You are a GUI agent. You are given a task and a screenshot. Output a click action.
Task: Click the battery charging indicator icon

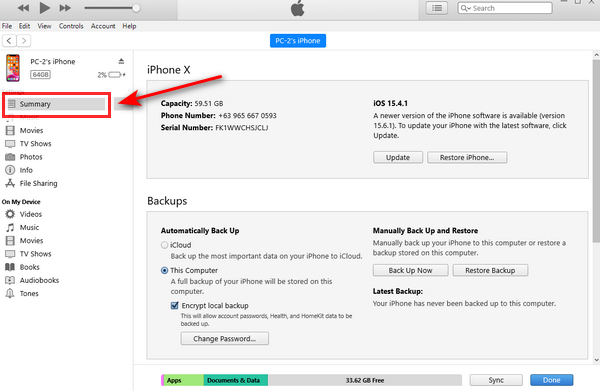coord(116,75)
